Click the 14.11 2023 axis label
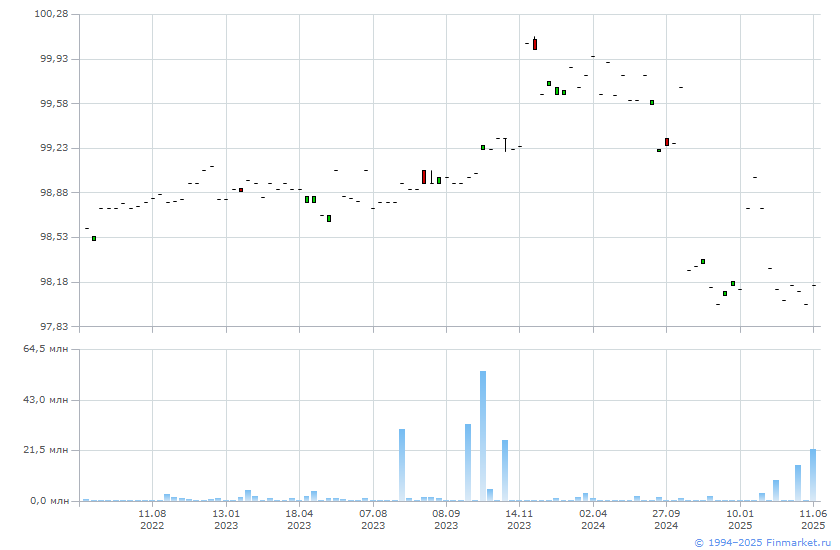Screen dimensions: 840x550 click(519, 520)
